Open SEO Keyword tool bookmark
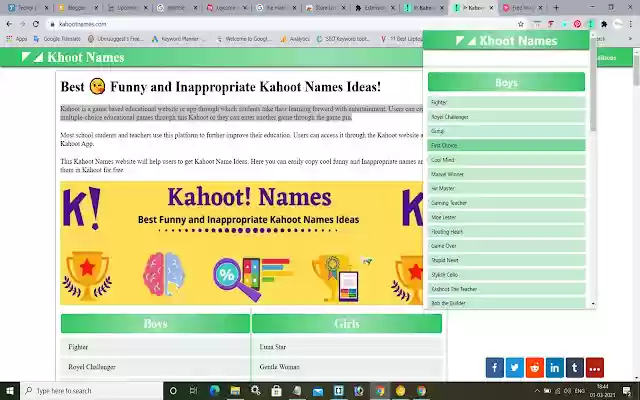The height and width of the screenshot is (400, 640). click(x=343, y=39)
